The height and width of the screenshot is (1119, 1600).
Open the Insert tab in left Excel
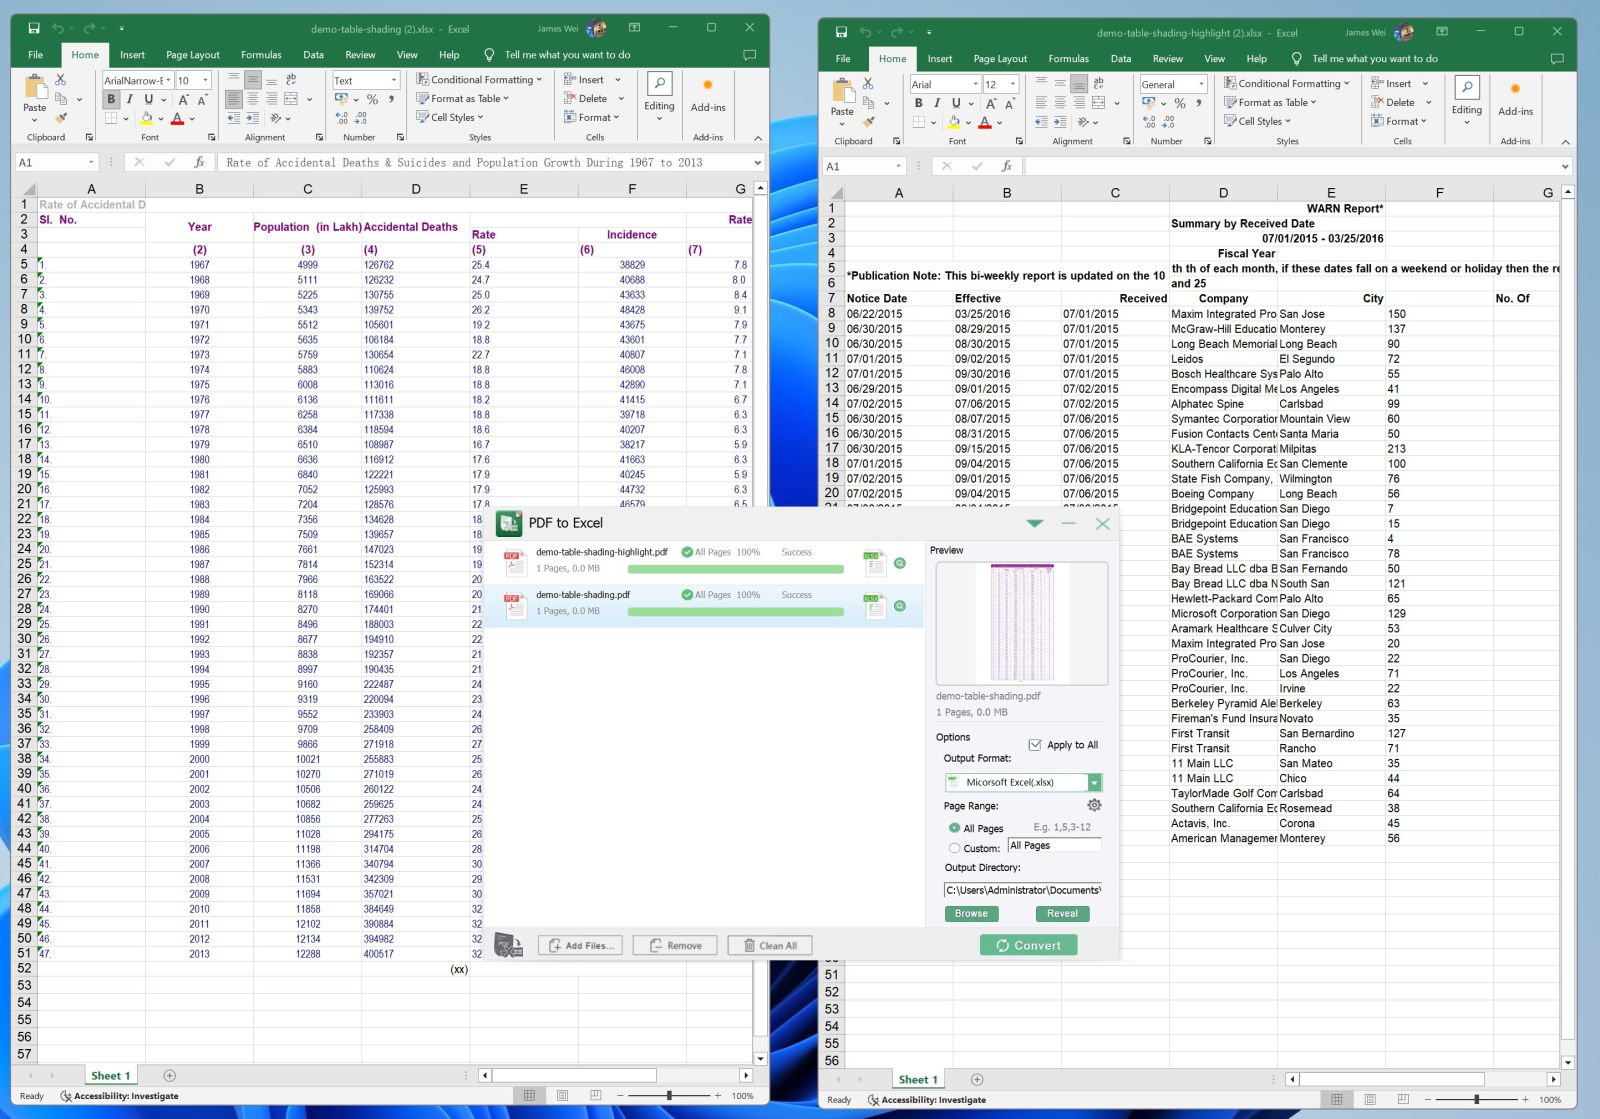coord(132,55)
